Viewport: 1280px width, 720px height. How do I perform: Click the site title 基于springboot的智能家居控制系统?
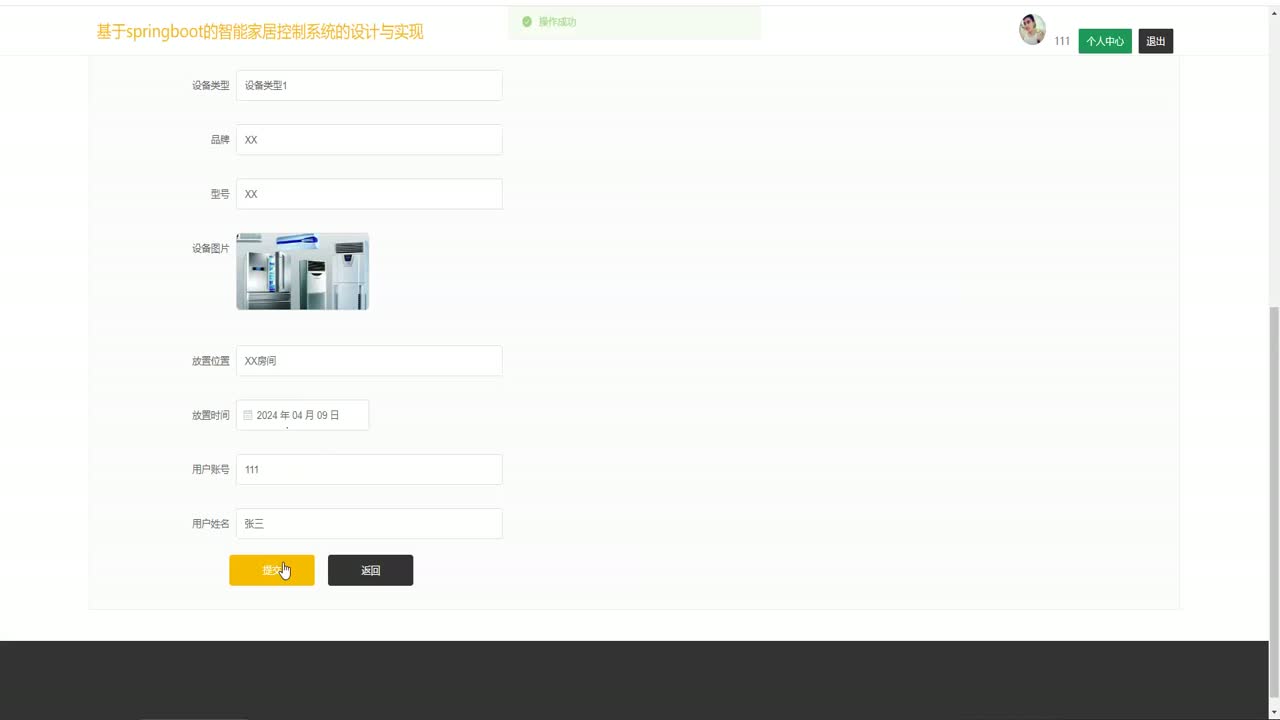[260, 32]
